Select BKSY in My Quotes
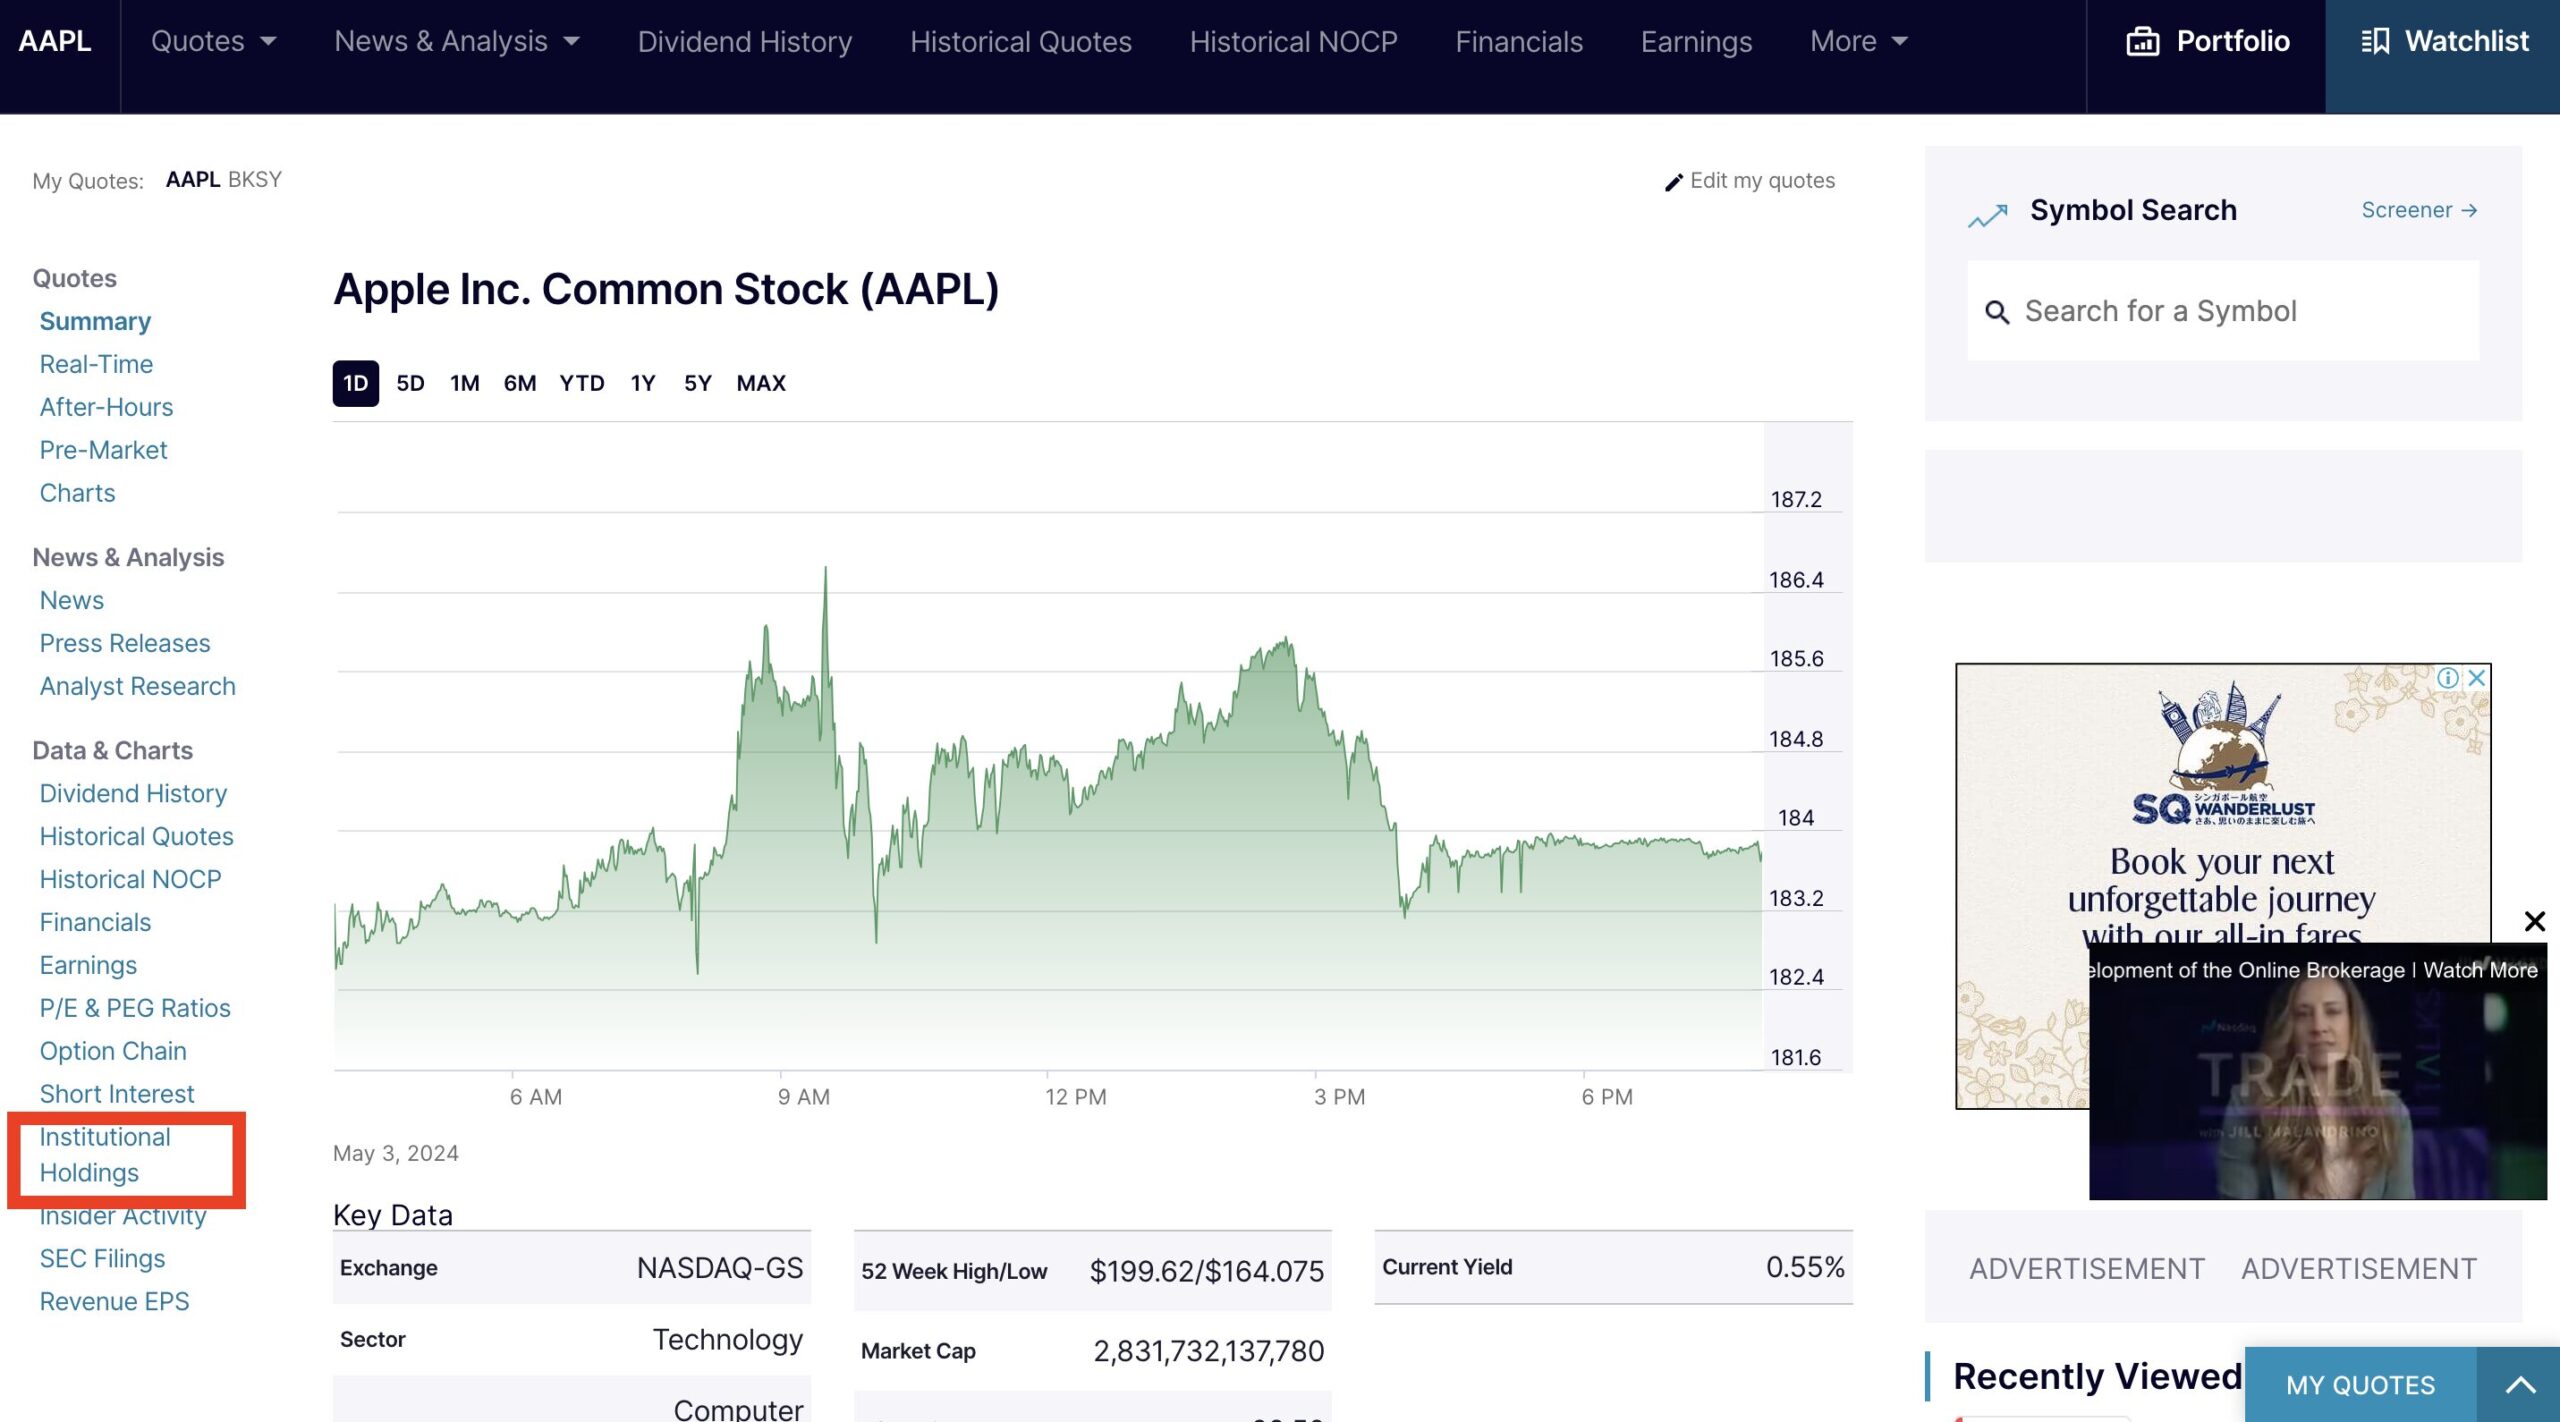The image size is (2560, 1422). coord(254,179)
